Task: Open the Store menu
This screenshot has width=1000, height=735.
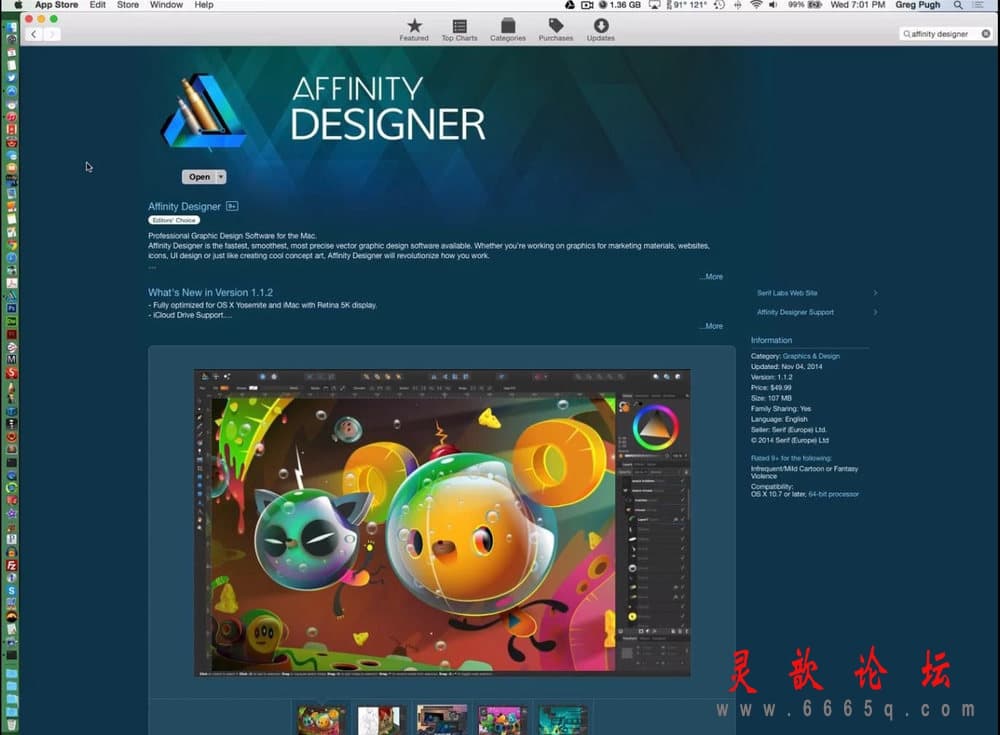Action: [x=128, y=4]
